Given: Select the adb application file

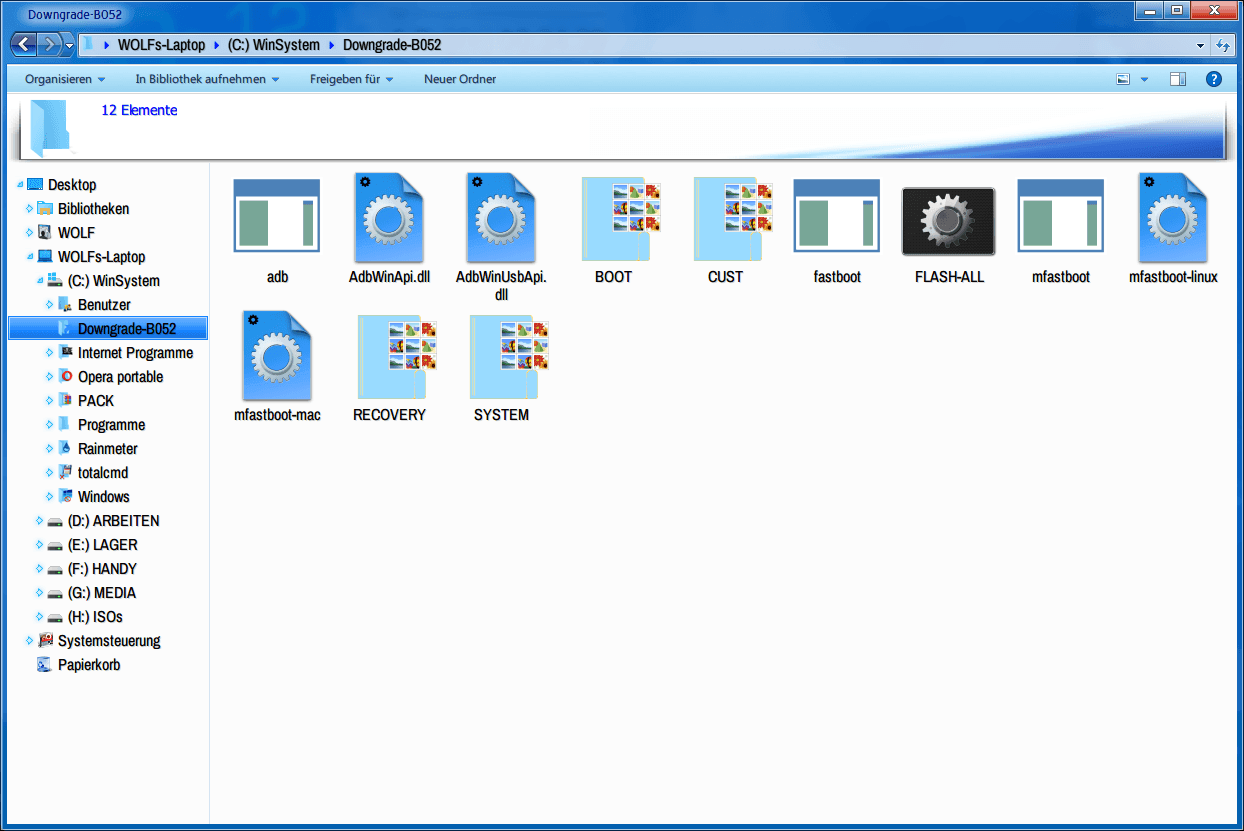Looking at the screenshot, I should point(277,230).
